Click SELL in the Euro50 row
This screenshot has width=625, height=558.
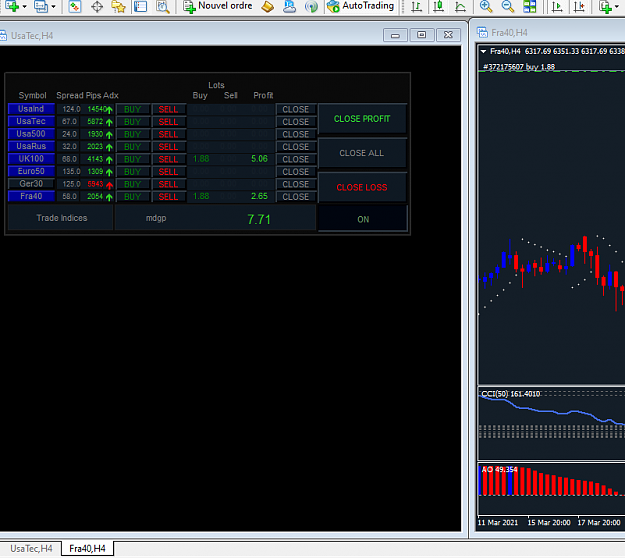pos(169,172)
